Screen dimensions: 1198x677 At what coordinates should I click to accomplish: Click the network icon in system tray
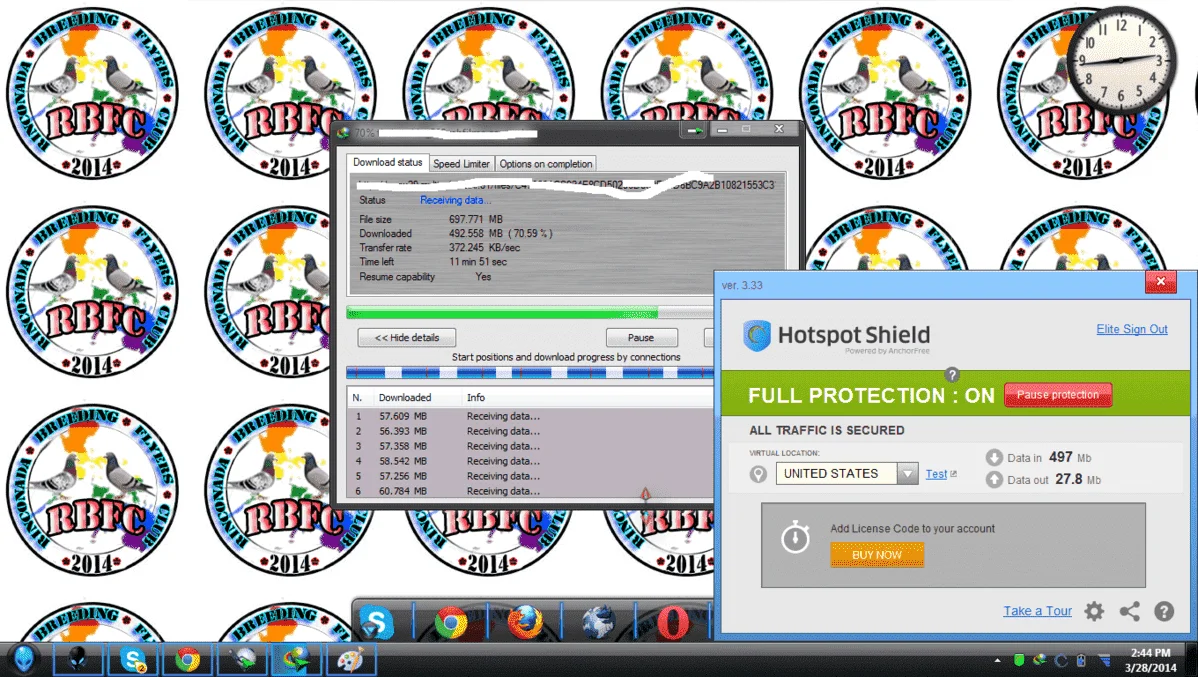[1104, 659]
